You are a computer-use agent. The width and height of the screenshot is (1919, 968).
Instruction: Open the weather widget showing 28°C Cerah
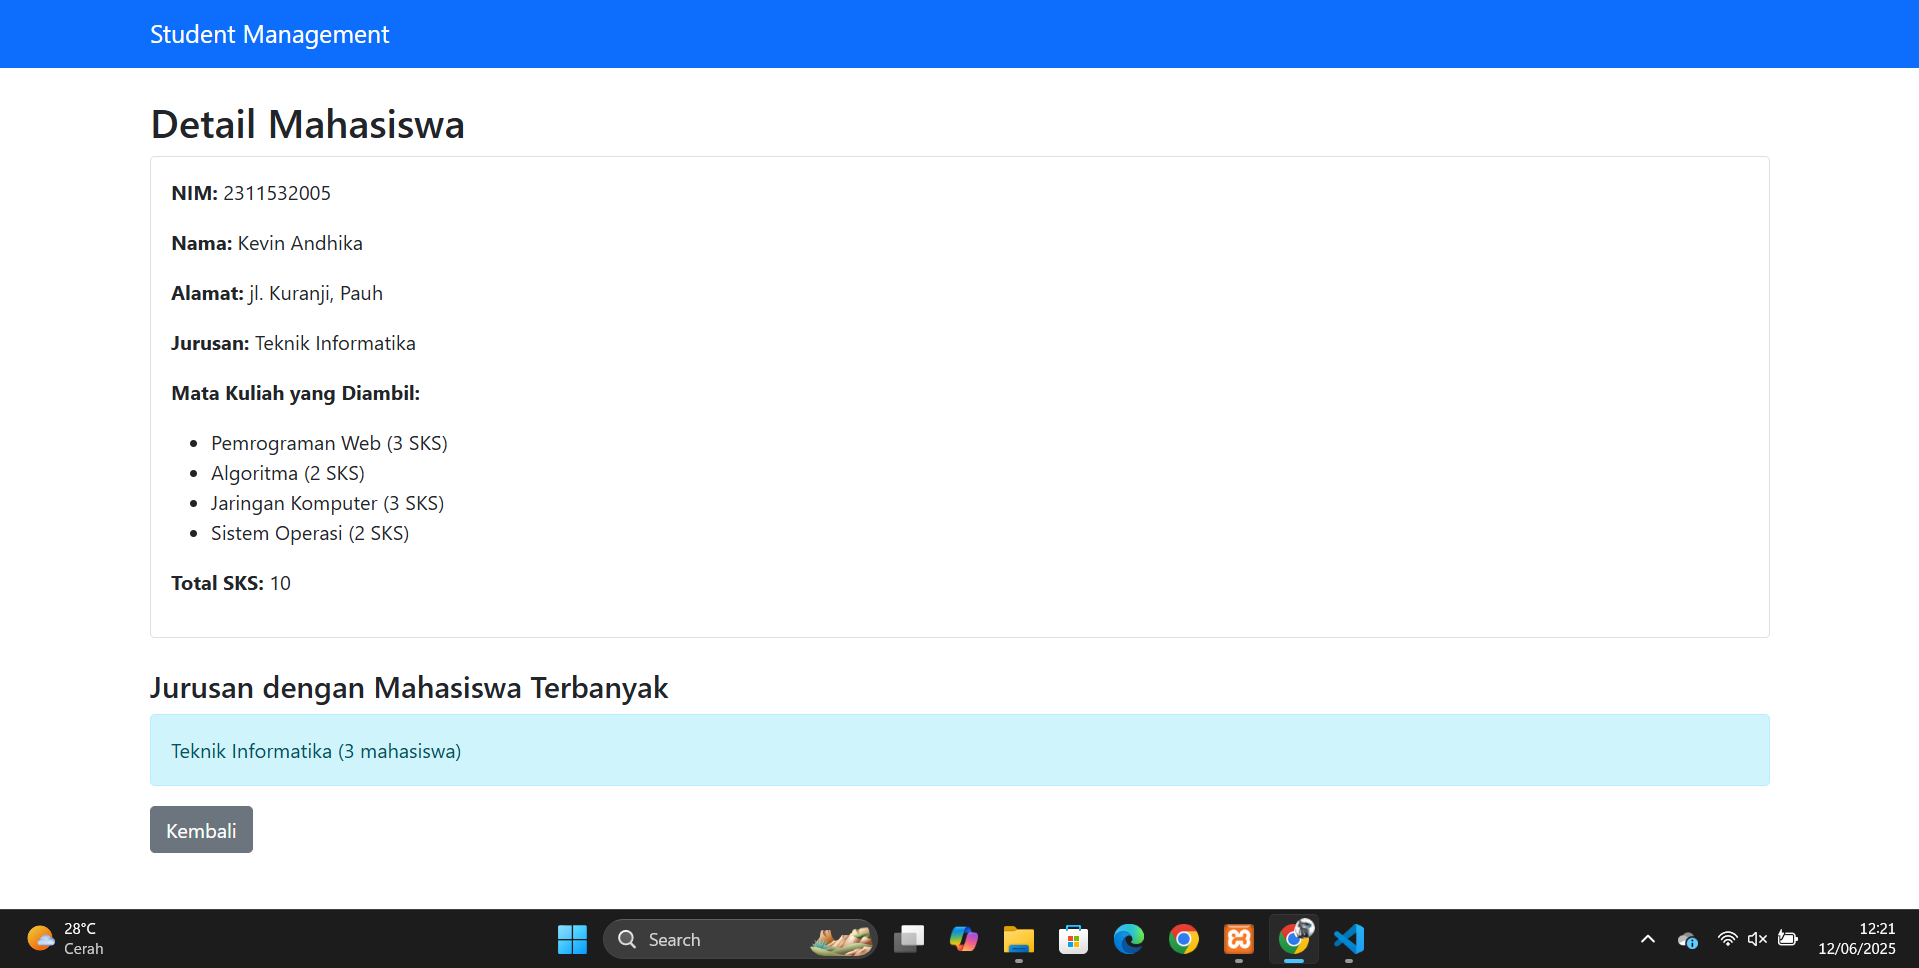(x=66, y=939)
